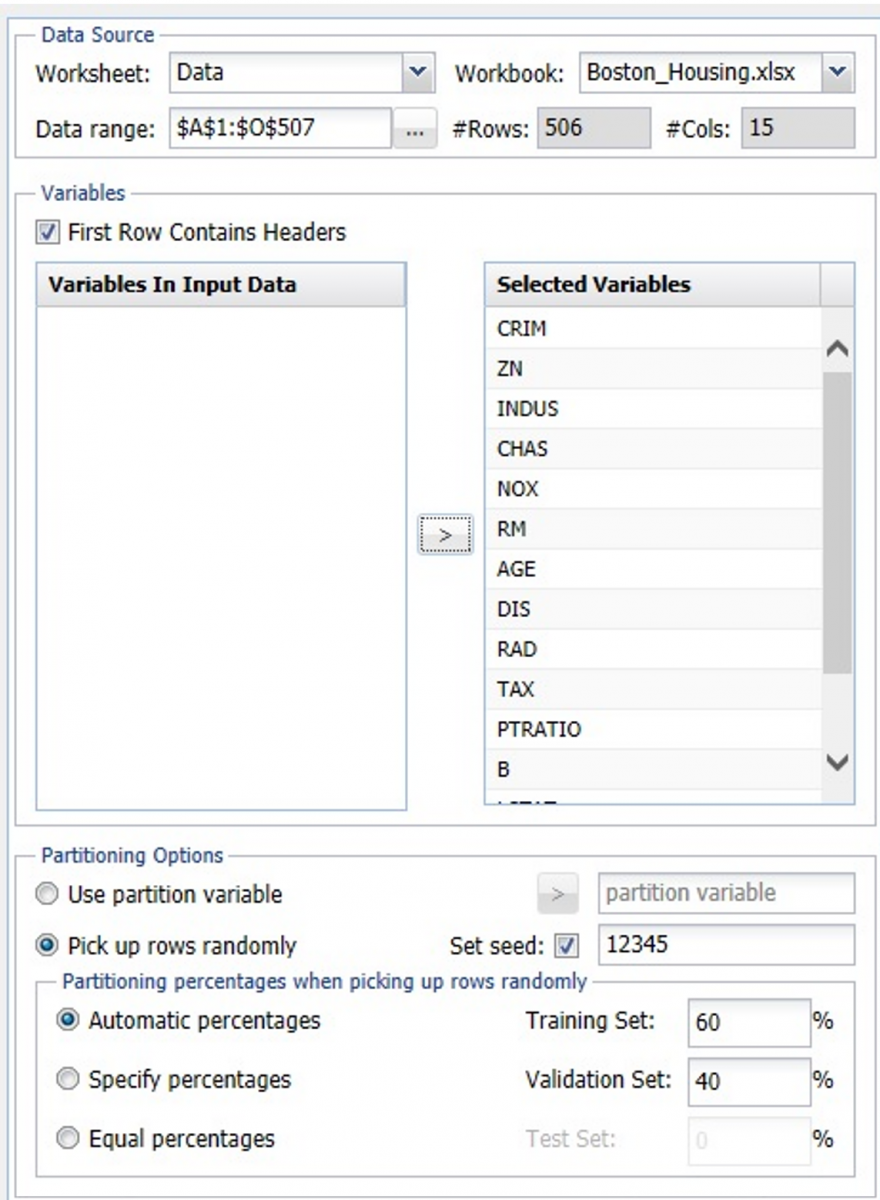The image size is (880, 1200).
Task: Toggle First Row Contains Headers checkbox
Action: (x=48, y=233)
